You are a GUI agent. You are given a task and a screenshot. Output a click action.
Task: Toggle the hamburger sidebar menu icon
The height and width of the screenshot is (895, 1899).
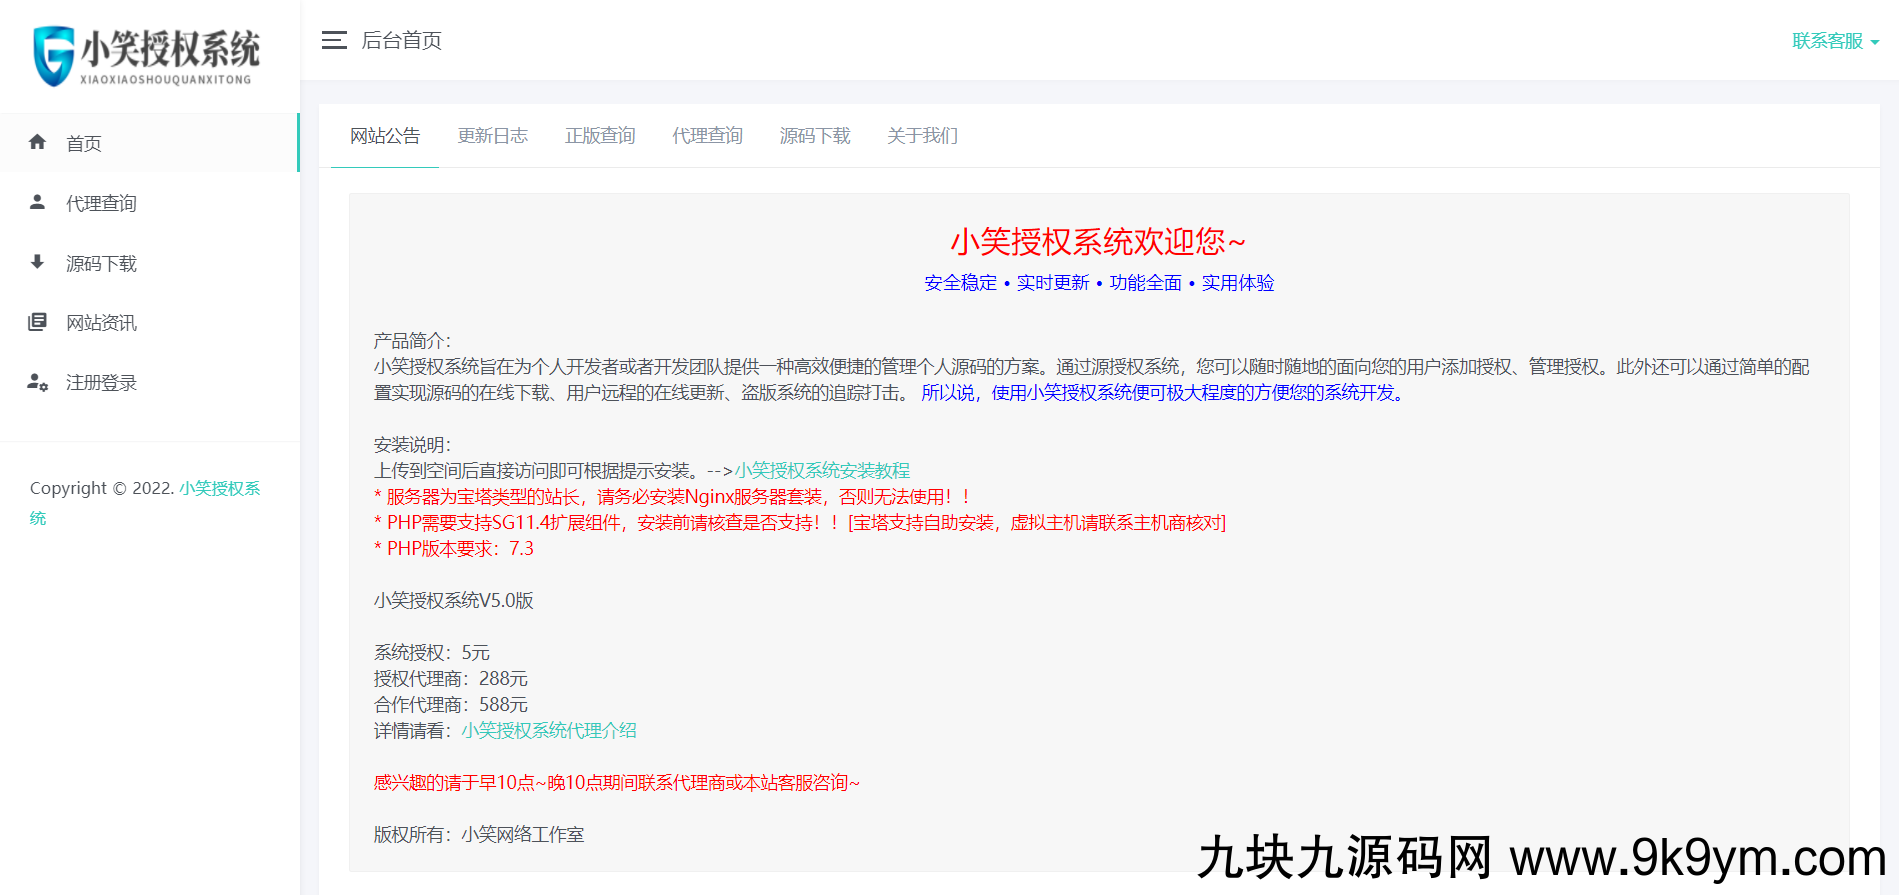click(334, 40)
